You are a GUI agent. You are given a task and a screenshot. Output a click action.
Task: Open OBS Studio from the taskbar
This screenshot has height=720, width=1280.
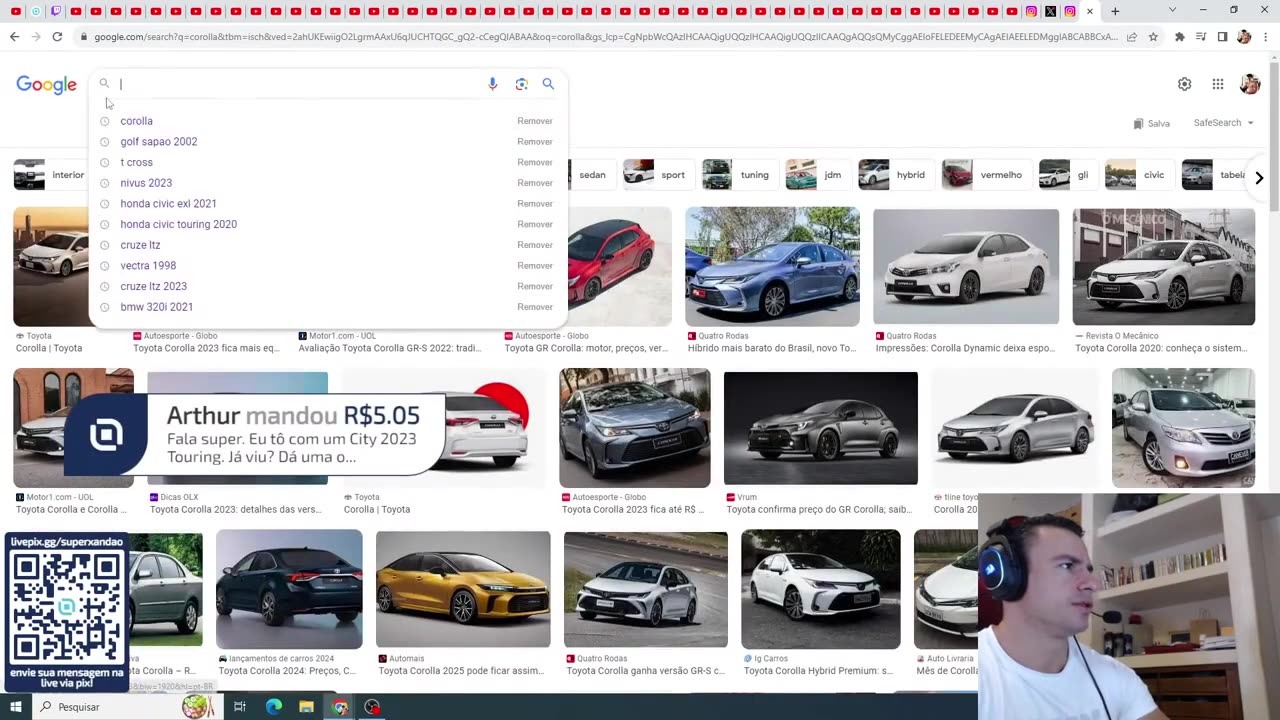(372, 707)
